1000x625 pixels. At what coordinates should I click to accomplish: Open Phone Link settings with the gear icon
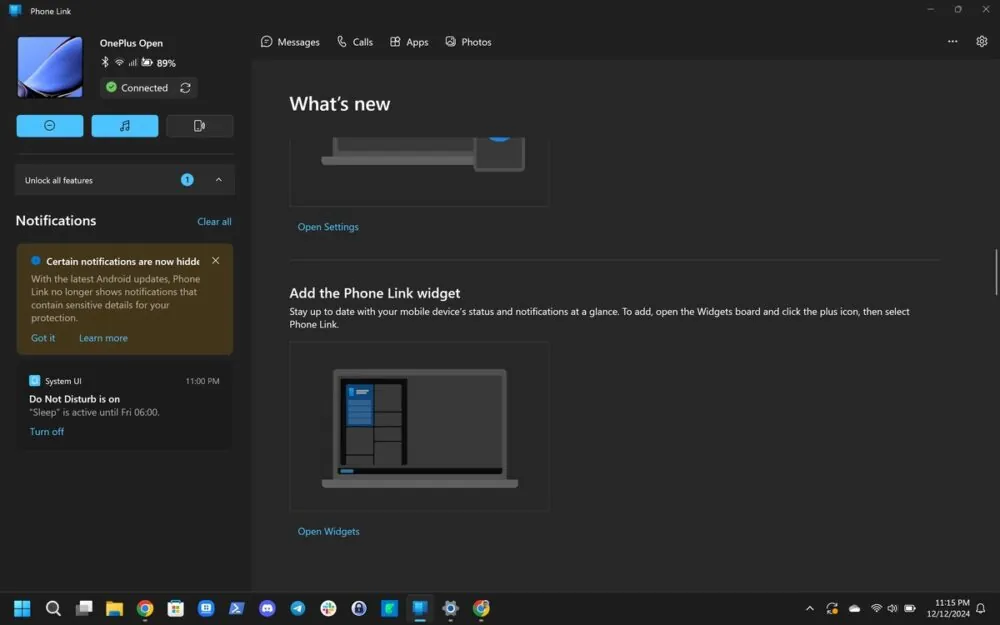981,41
